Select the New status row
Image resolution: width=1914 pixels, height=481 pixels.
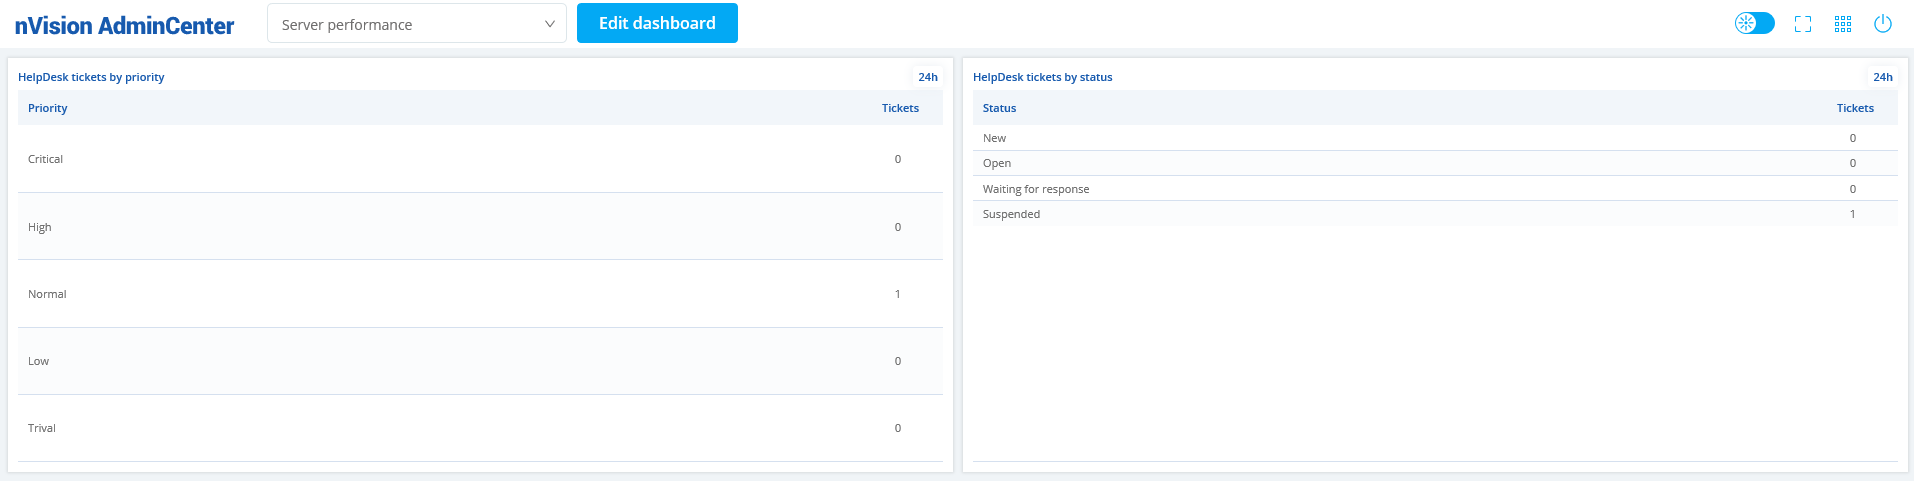pyautogui.click(x=1435, y=138)
